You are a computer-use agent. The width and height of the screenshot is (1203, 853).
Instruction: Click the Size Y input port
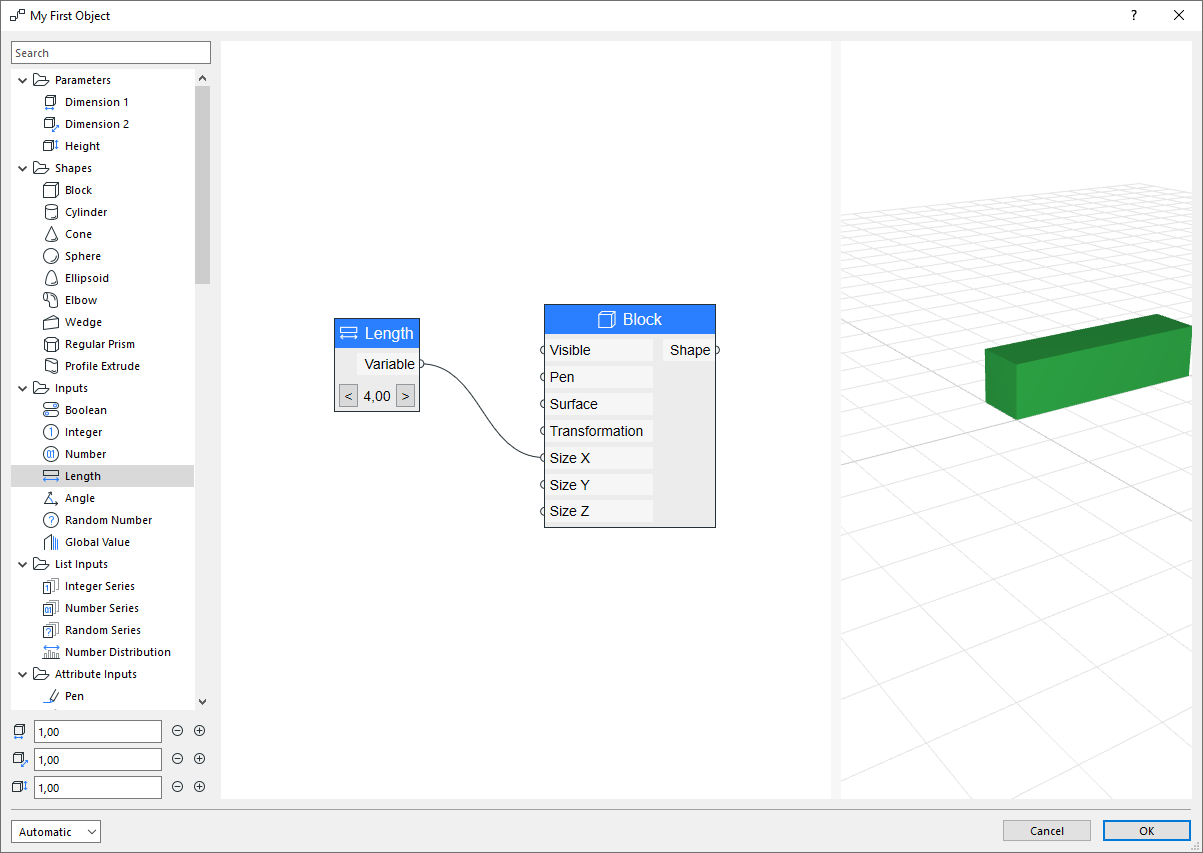click(x=543, y=485)
